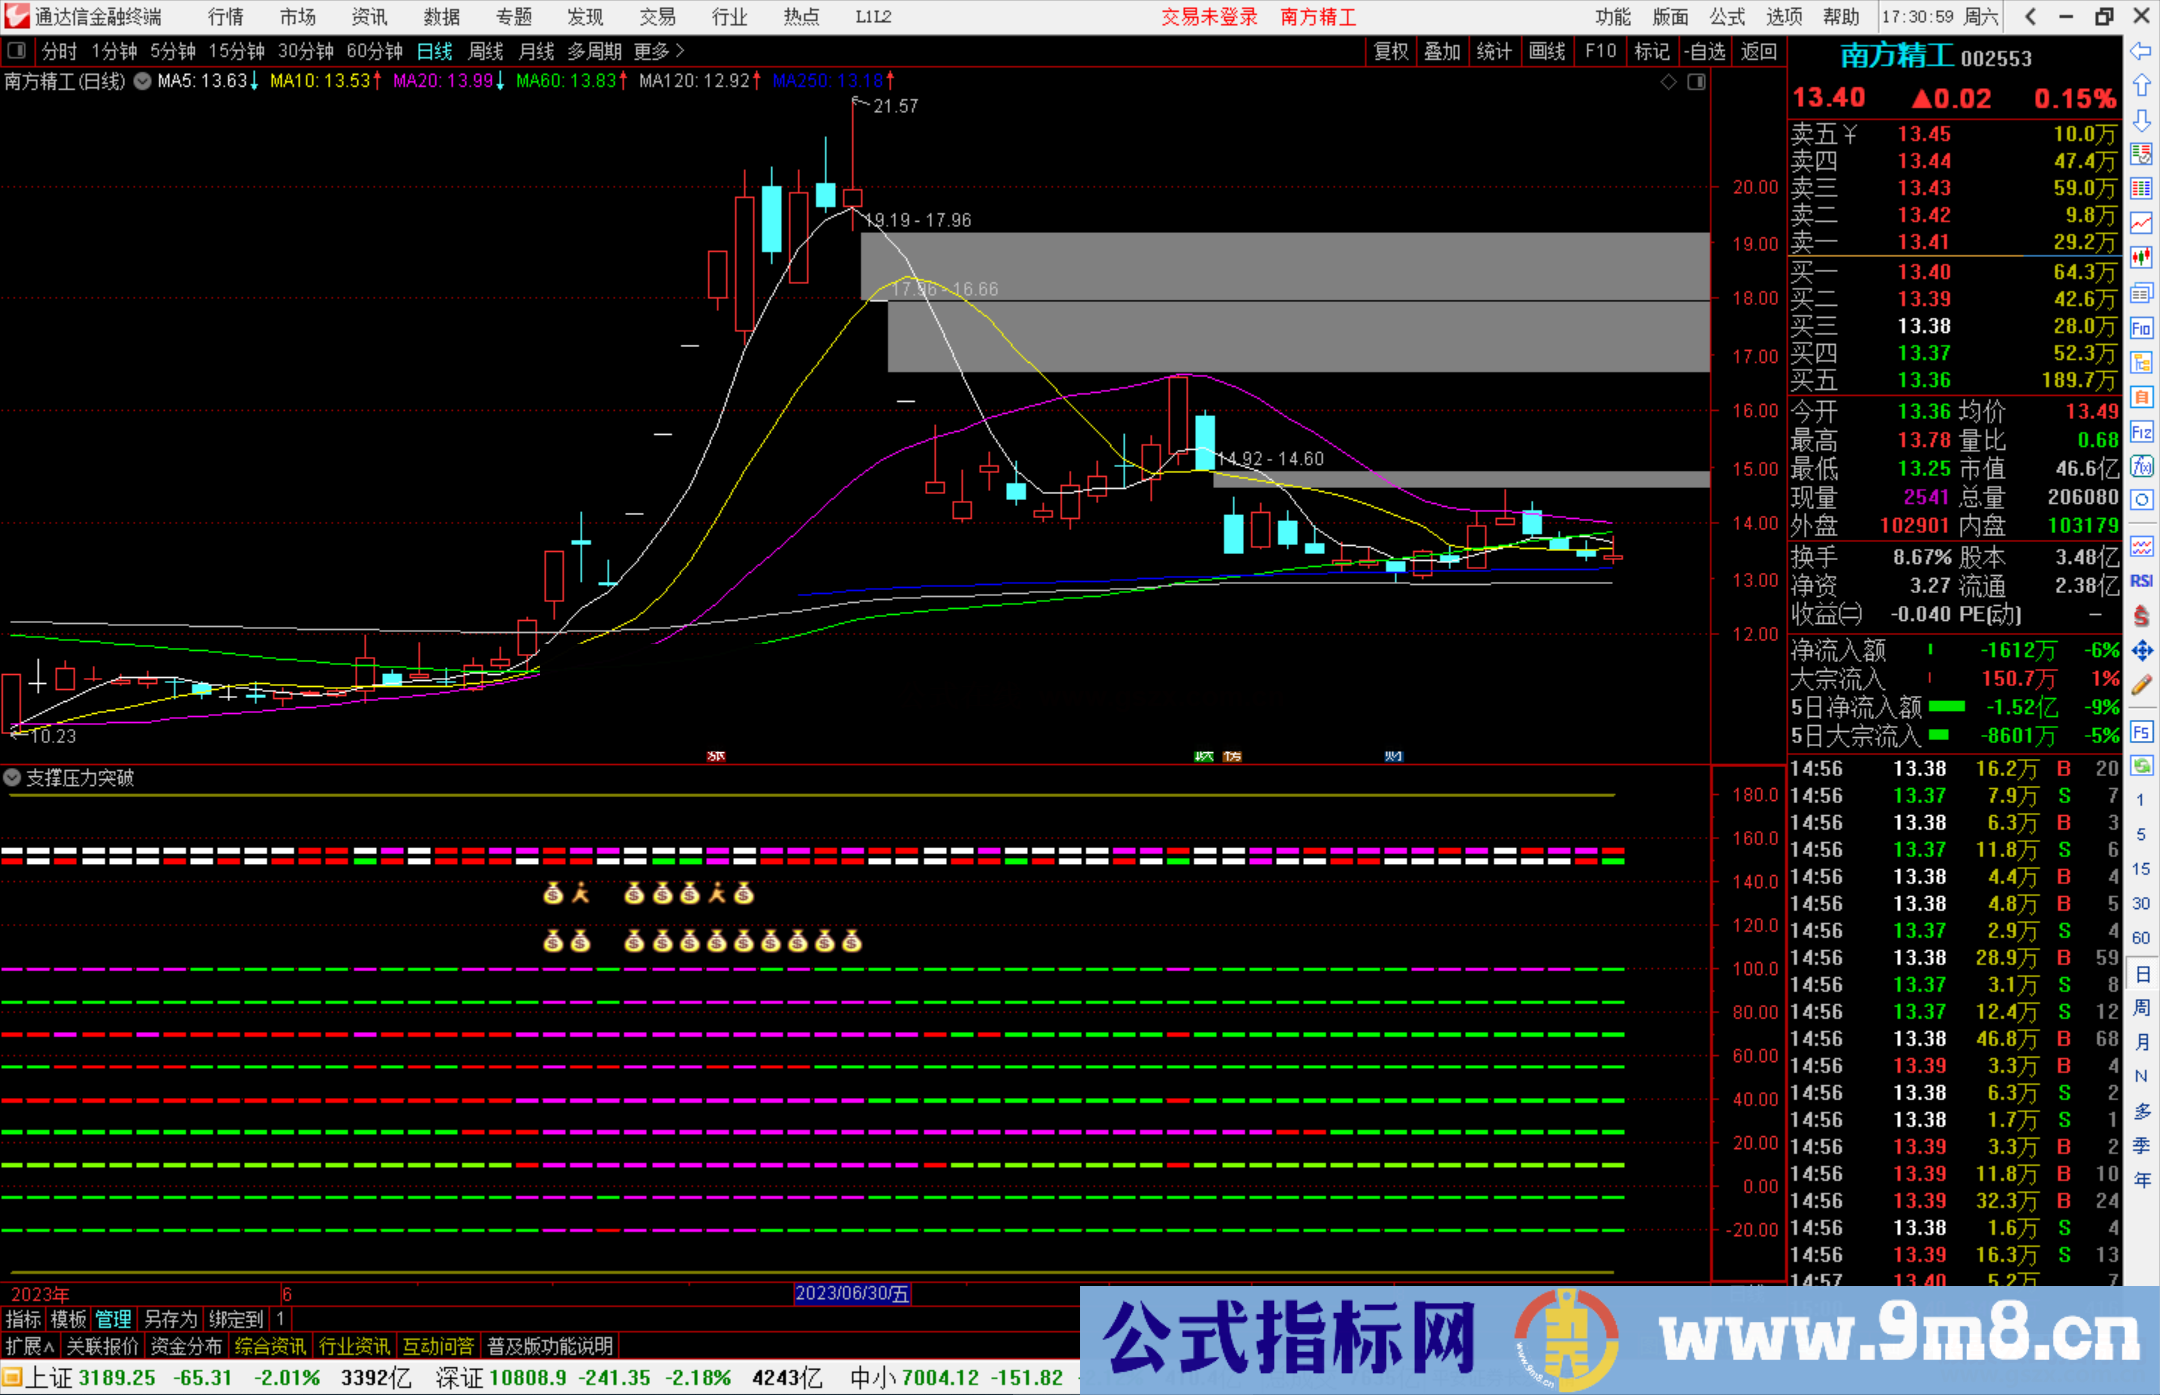Toggle 叠加 overlay option
This screenshot has height=1395, width=2160.
(1442, 51)
